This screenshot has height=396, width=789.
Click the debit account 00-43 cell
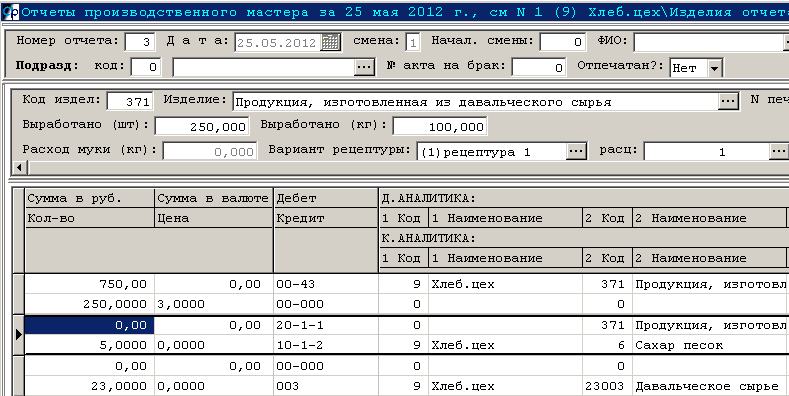click(x=326, y=284)
